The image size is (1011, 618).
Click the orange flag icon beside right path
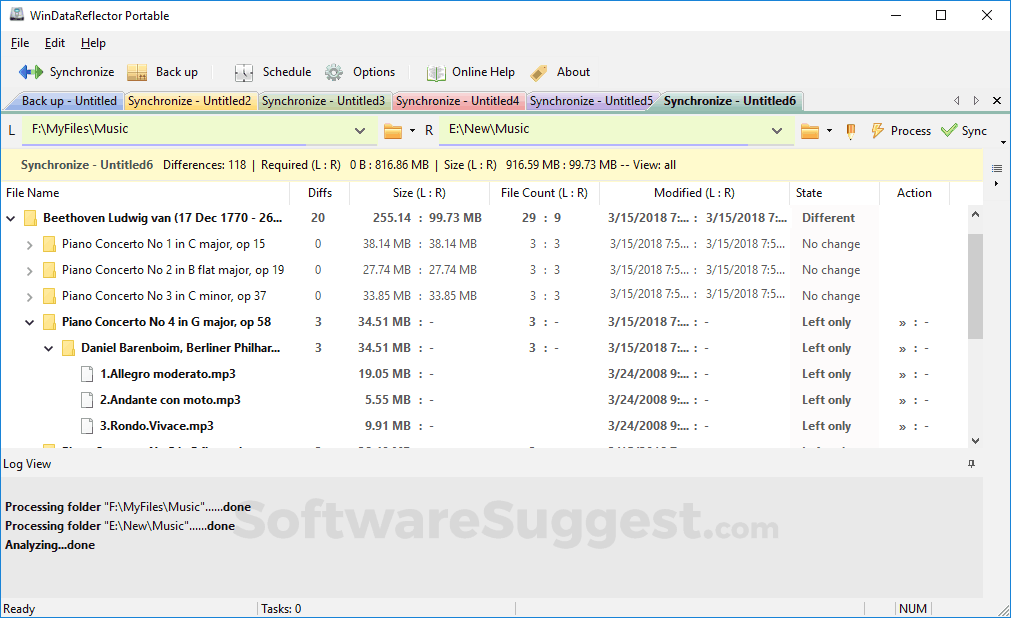point(850,130)
